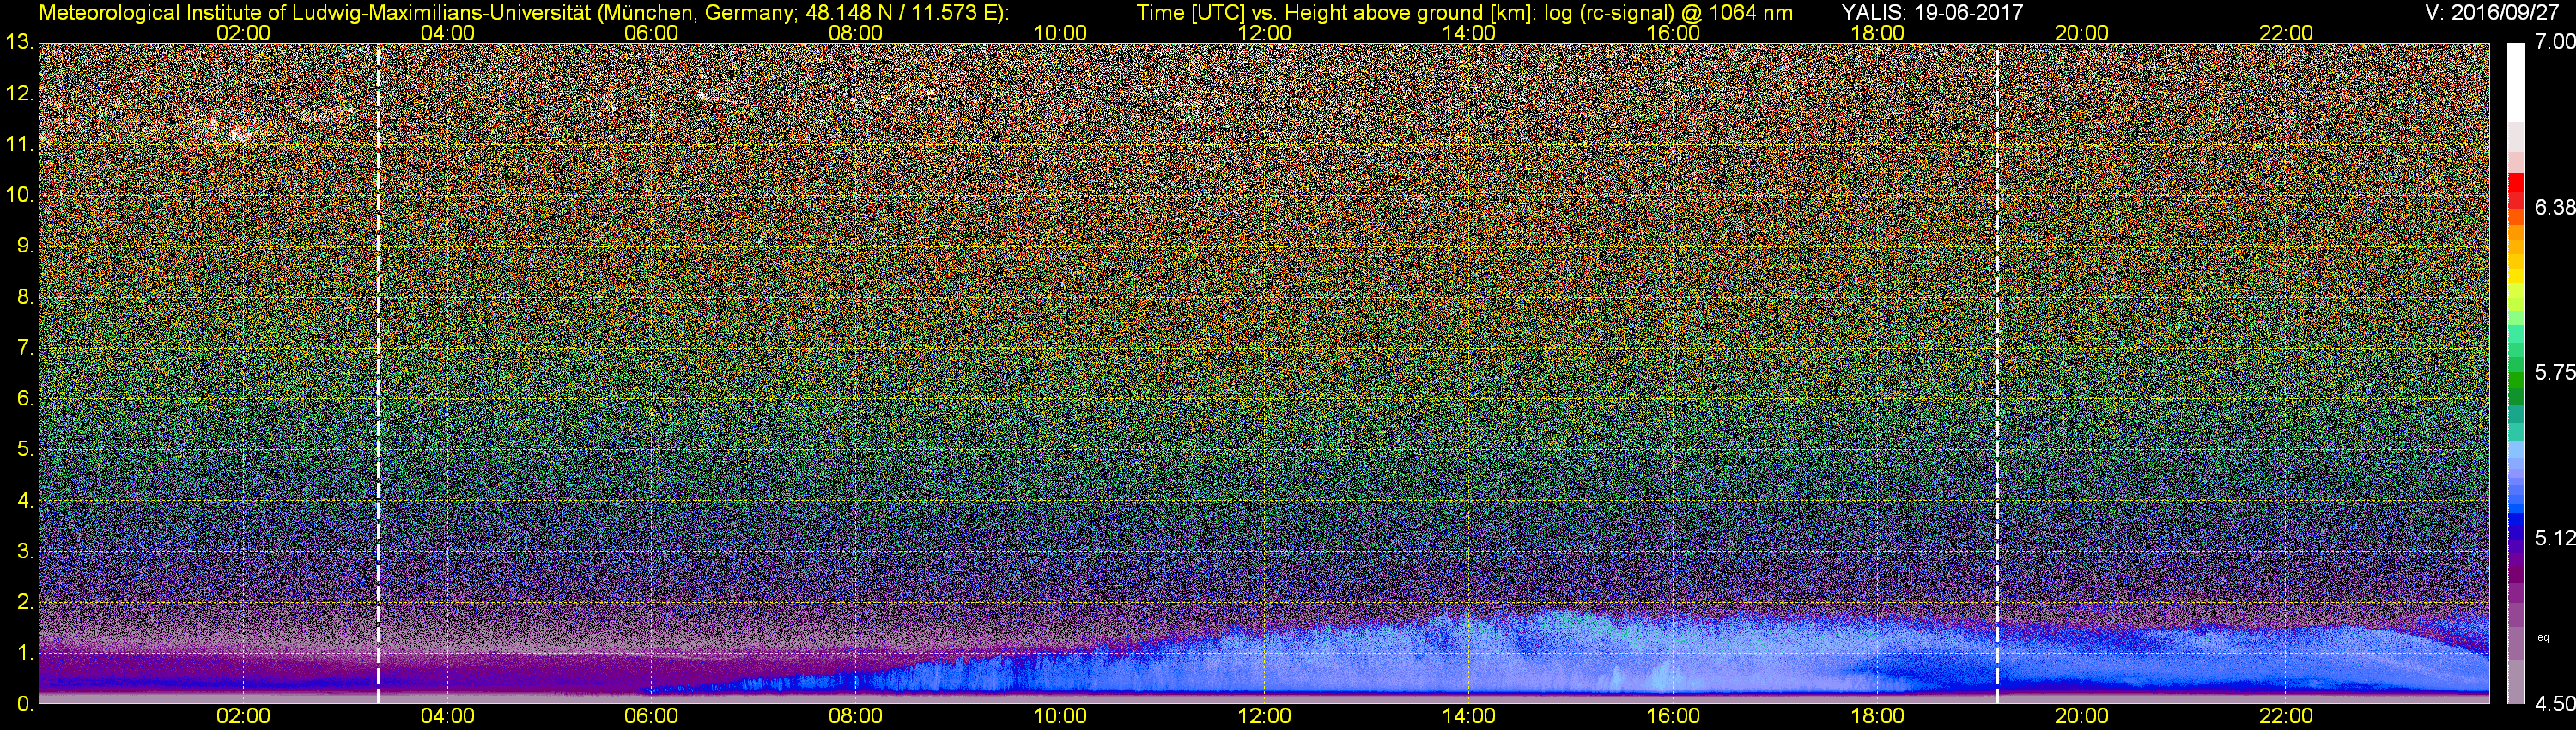Pick the yellow segment of the color scale
This screenshot has width=2576, height=730.
2516,300
